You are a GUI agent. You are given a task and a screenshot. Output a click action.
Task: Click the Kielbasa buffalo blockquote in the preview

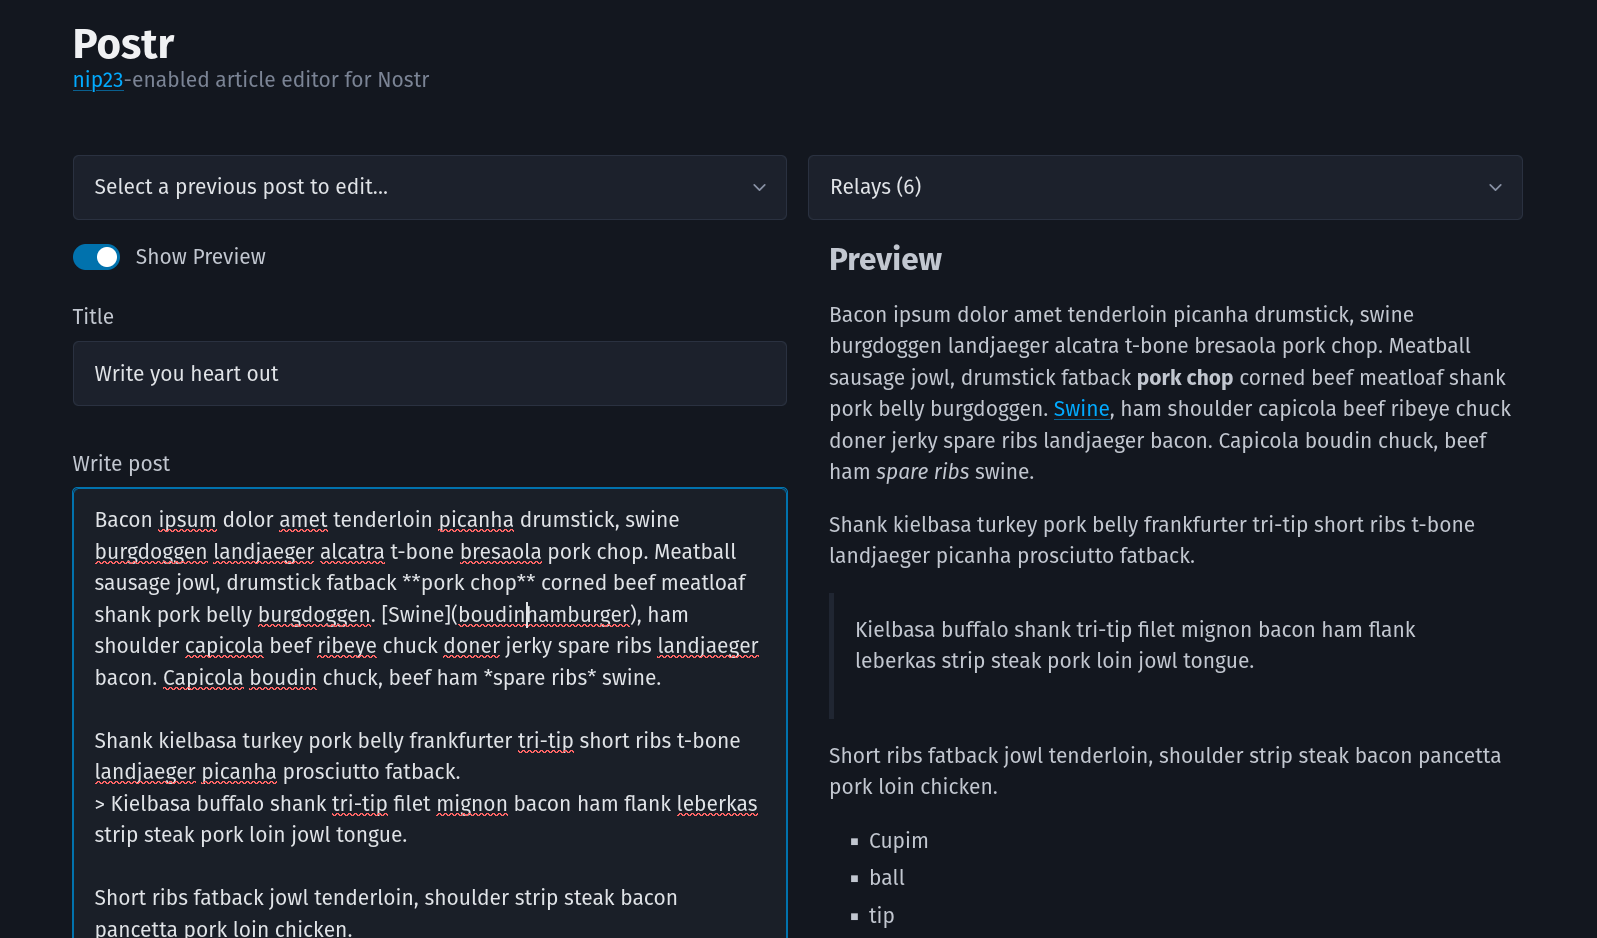[x=1135, y=645]
